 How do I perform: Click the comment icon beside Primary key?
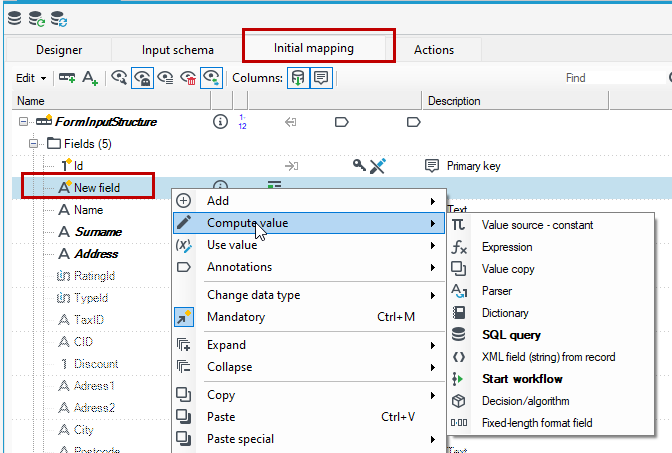432,165
